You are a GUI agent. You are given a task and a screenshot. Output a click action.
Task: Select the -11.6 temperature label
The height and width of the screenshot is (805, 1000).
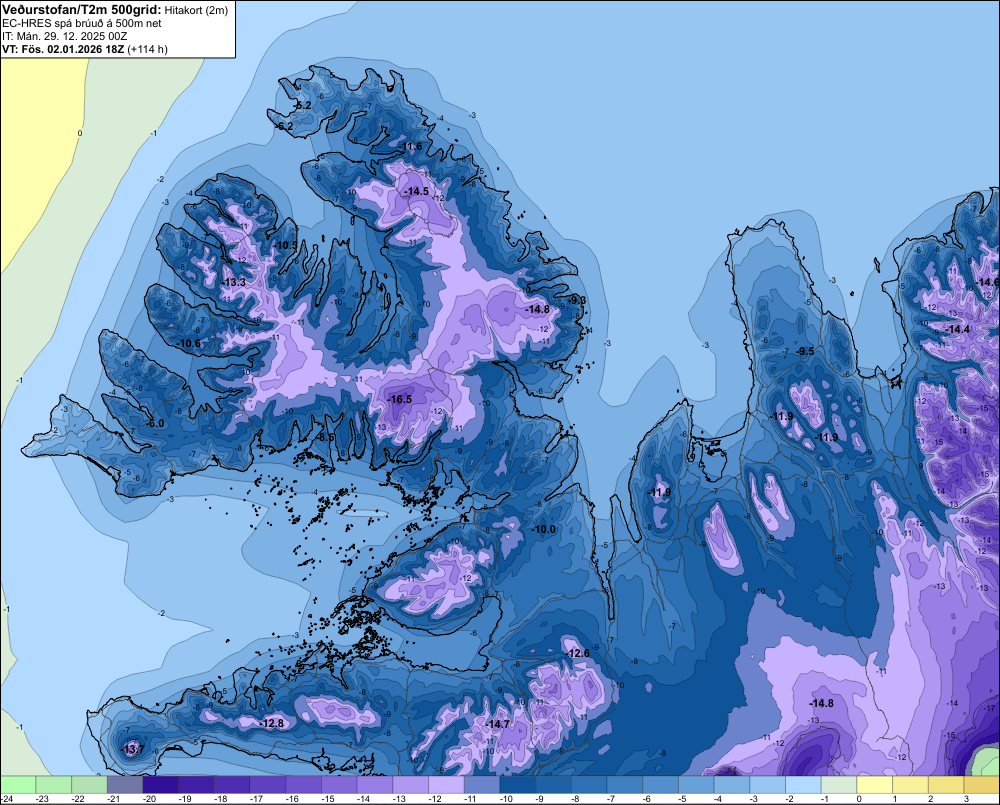click(410, 147)
